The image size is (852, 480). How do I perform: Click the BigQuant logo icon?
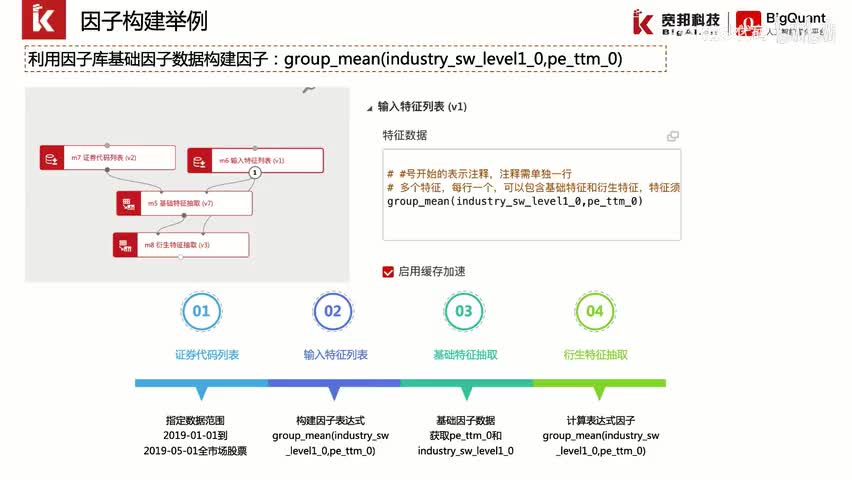click(x=748, y=23)
